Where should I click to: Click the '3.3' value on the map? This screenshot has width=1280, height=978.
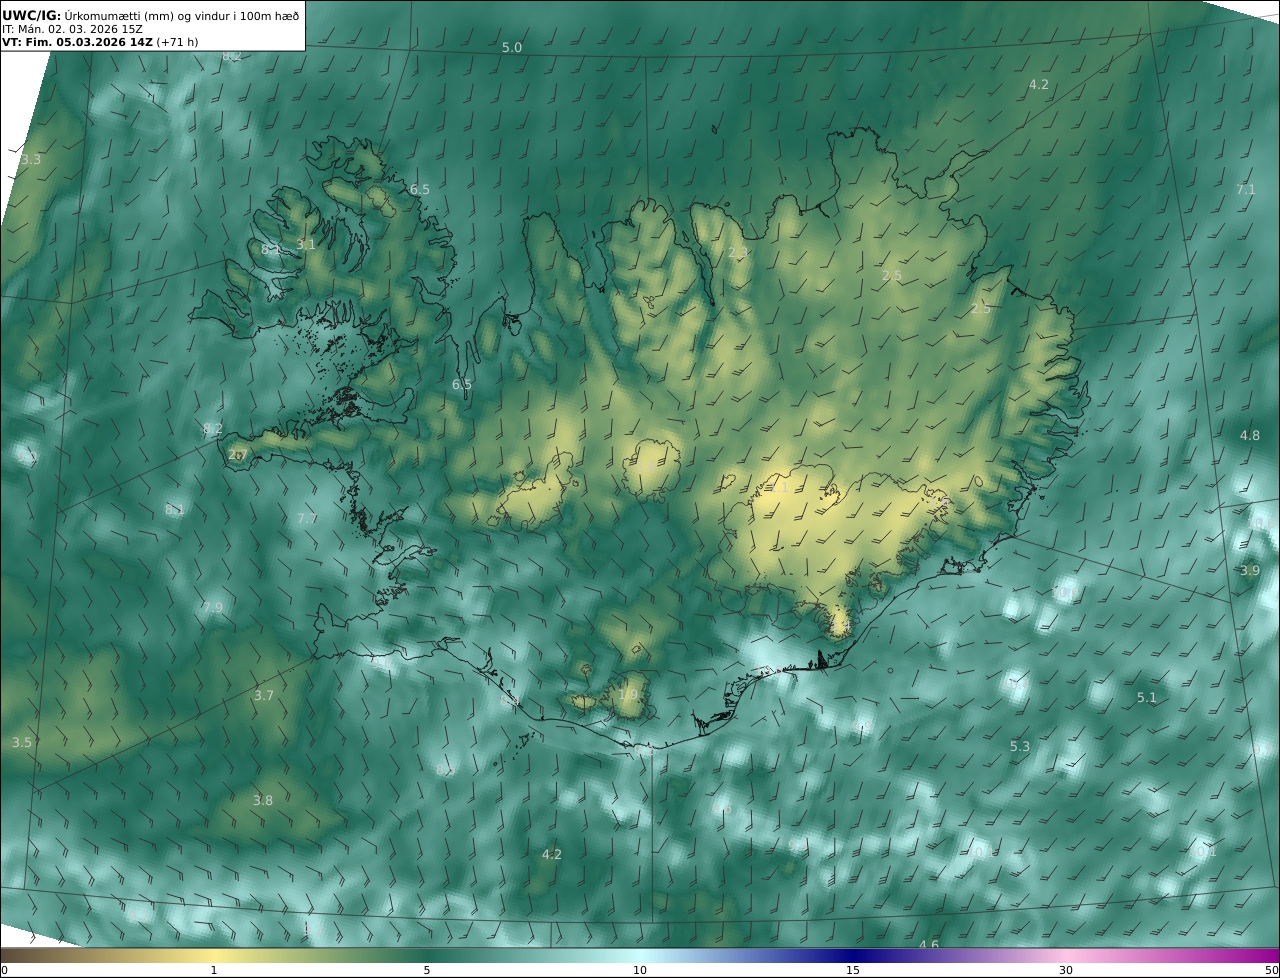click(31, 160)
